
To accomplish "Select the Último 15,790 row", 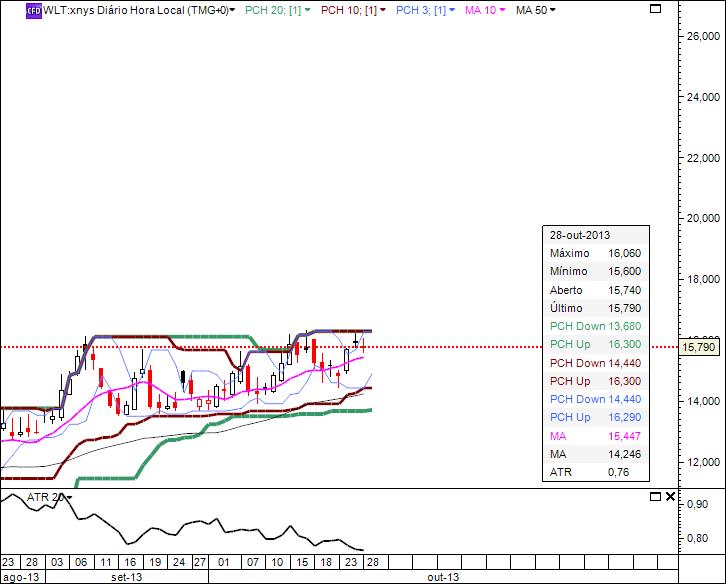I will coord(595,308).
